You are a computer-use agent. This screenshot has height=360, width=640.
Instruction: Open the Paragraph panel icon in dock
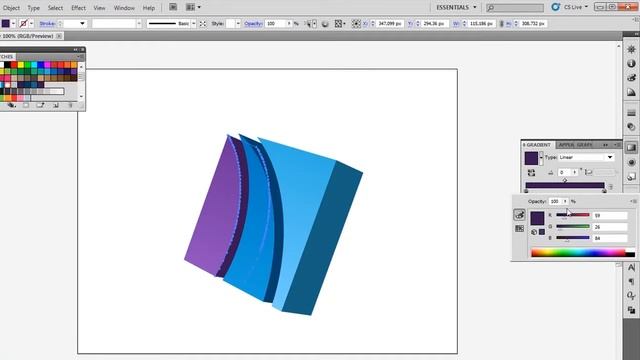[x=631, y=282]
